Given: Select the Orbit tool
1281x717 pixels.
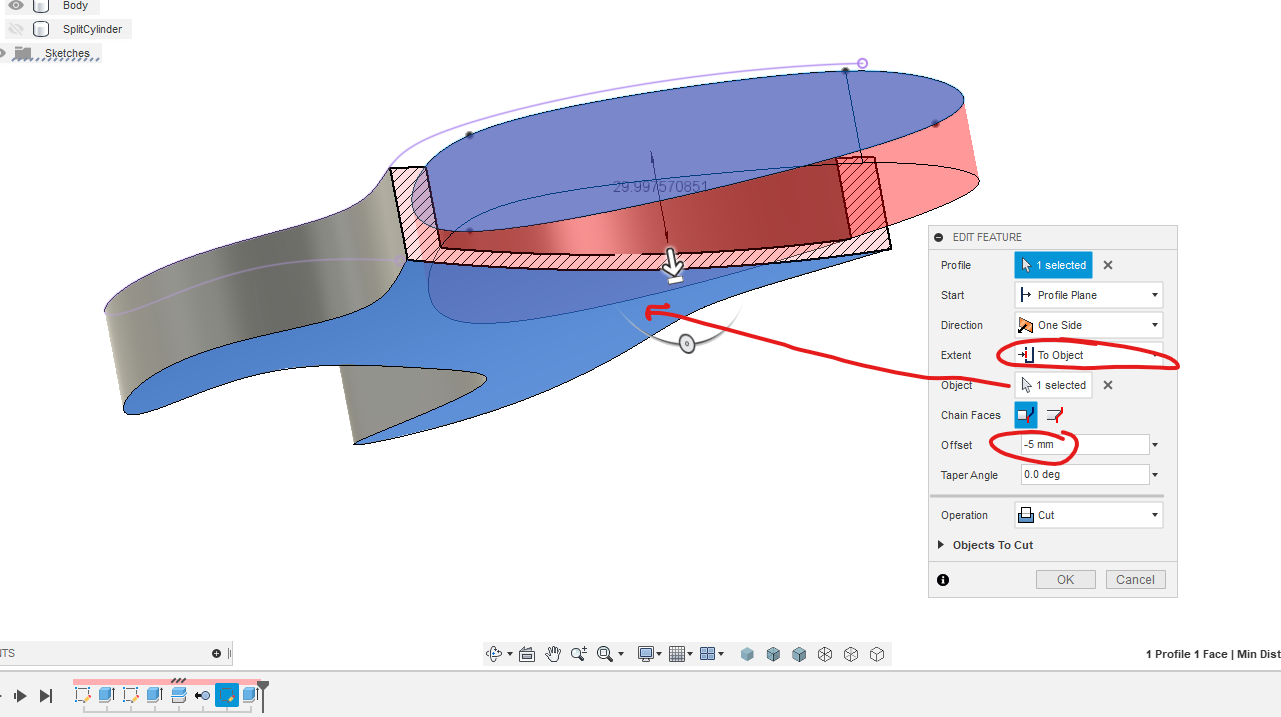Looking at the screenshot, I should pyautogui.click(x=493, y=654).
